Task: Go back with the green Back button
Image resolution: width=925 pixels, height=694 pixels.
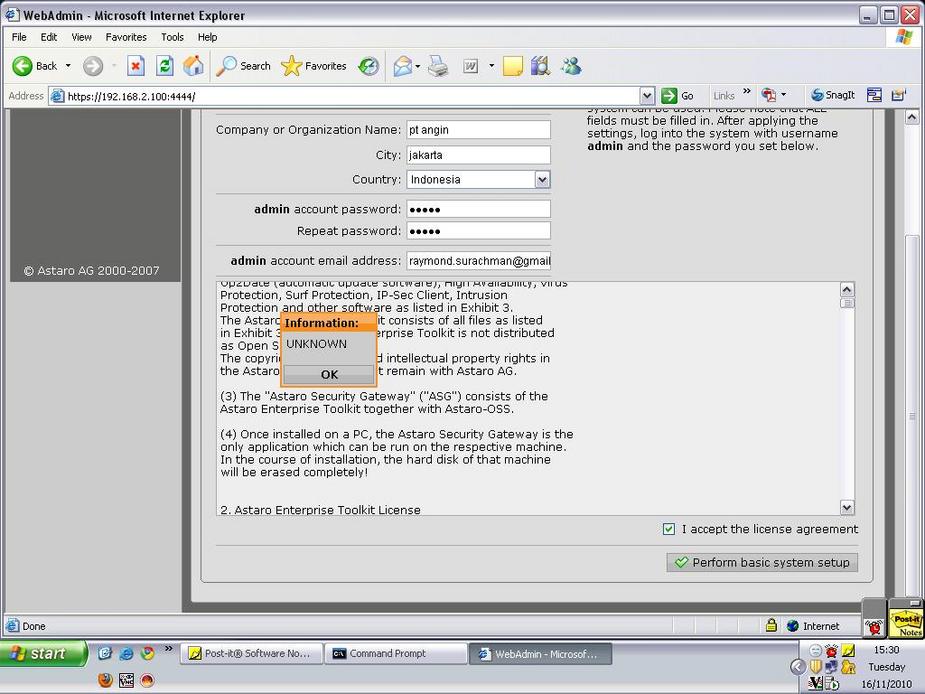Action: [x=35, y=66]
